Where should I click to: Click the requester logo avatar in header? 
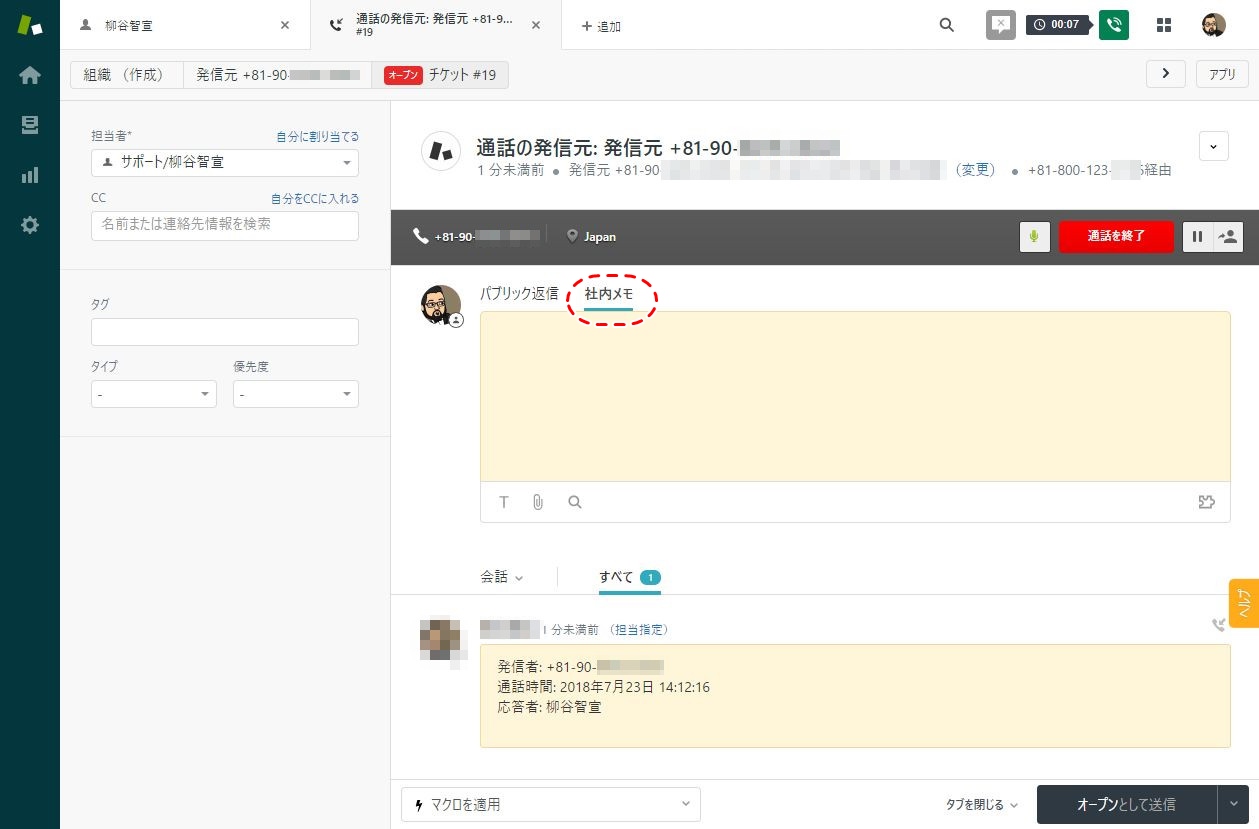pos(441,151)
